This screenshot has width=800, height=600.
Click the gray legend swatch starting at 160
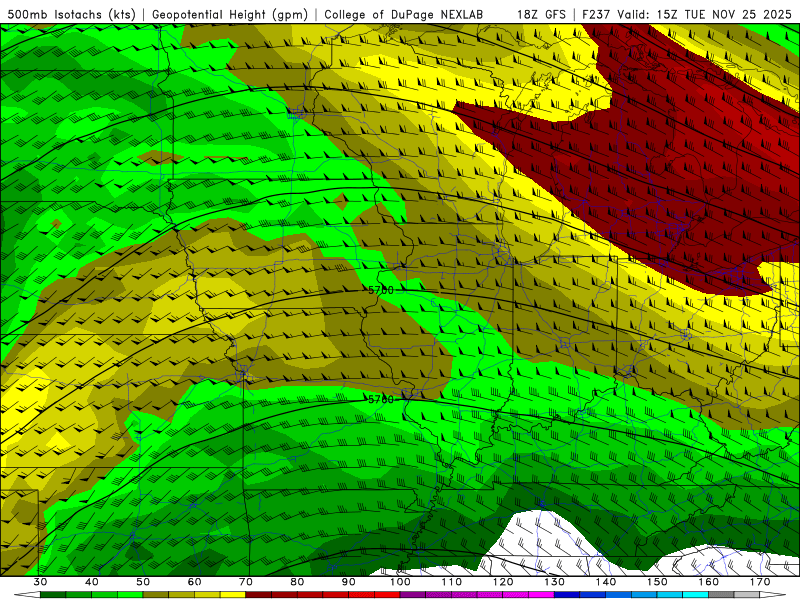pos(721,595)
